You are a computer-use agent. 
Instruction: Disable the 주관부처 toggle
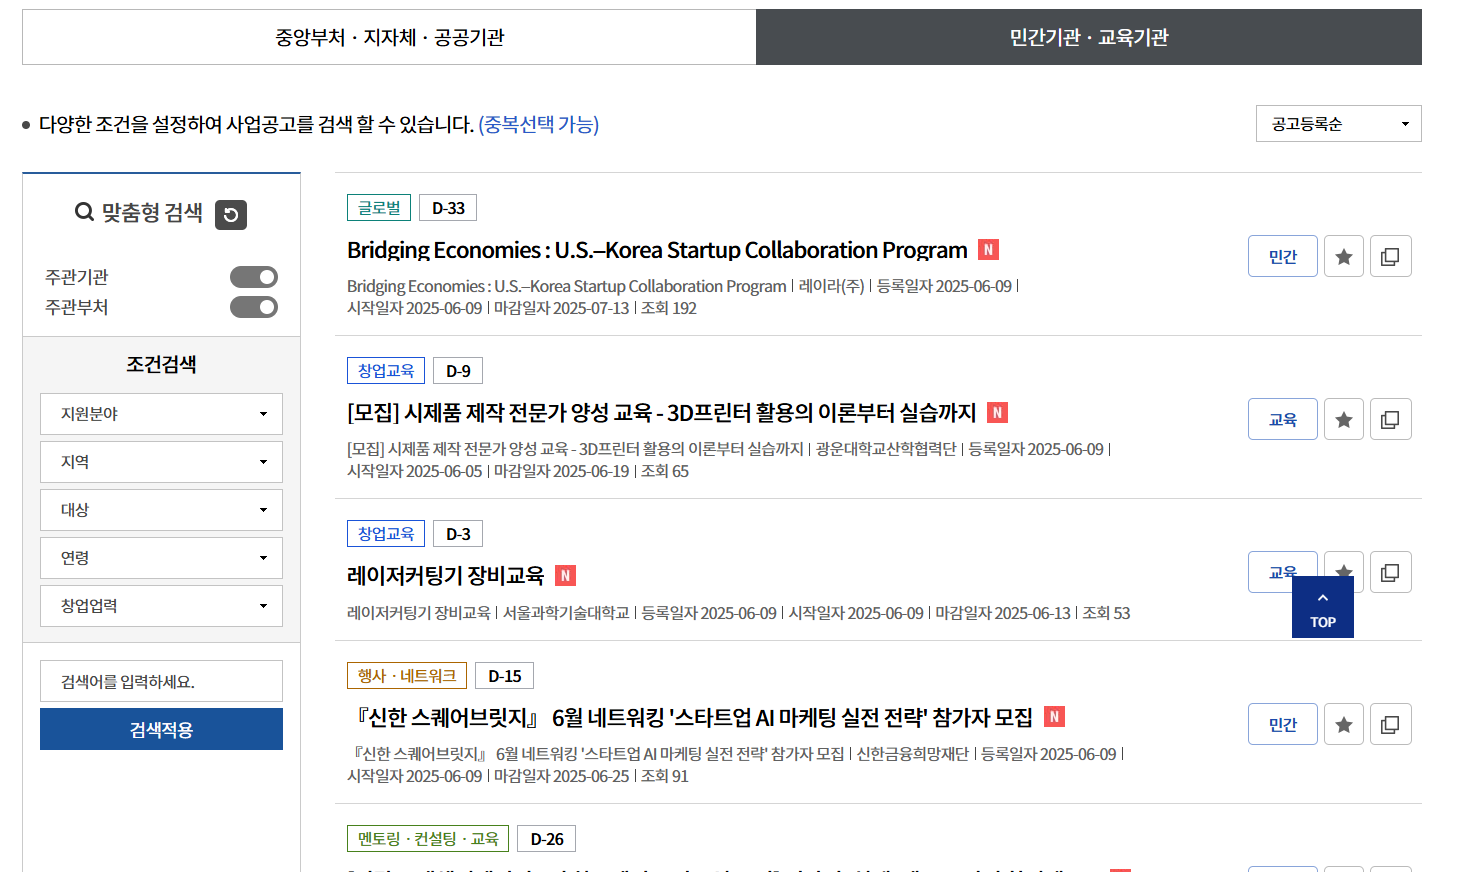click(x=253, y=306)
